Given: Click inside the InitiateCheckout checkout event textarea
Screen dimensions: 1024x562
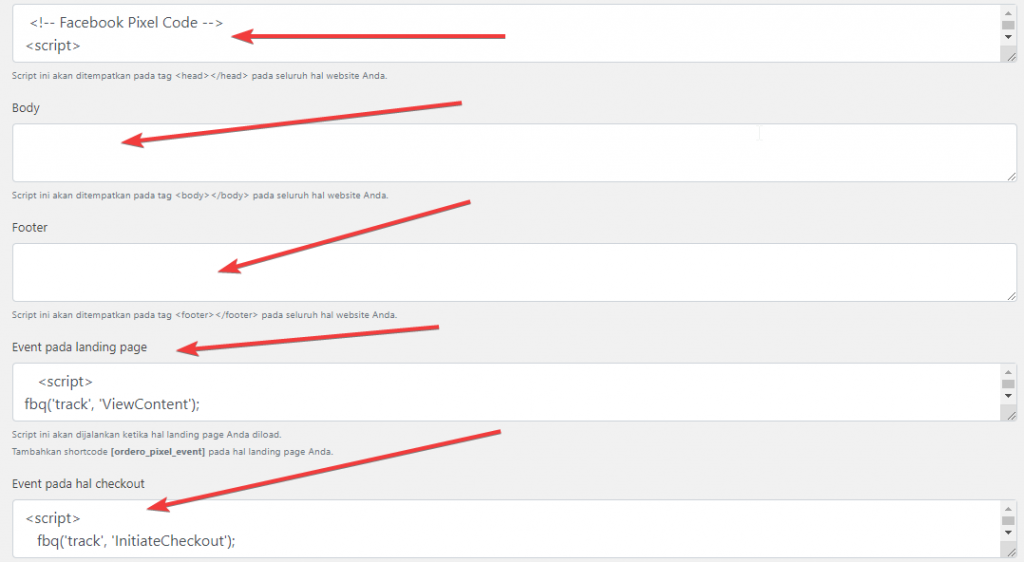Looking at the screenshot, I should pyautogui.click(x=506, y=529).
